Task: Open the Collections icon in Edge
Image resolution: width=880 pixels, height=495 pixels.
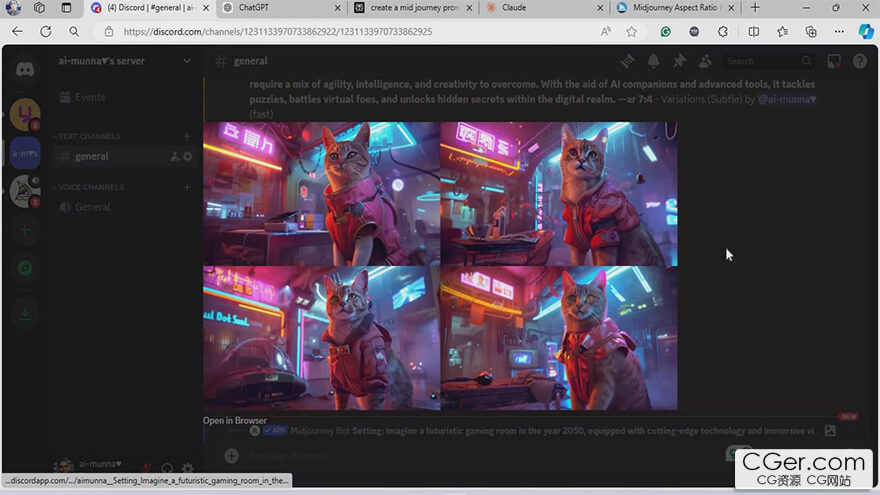Action: click(x=811, y=31)
